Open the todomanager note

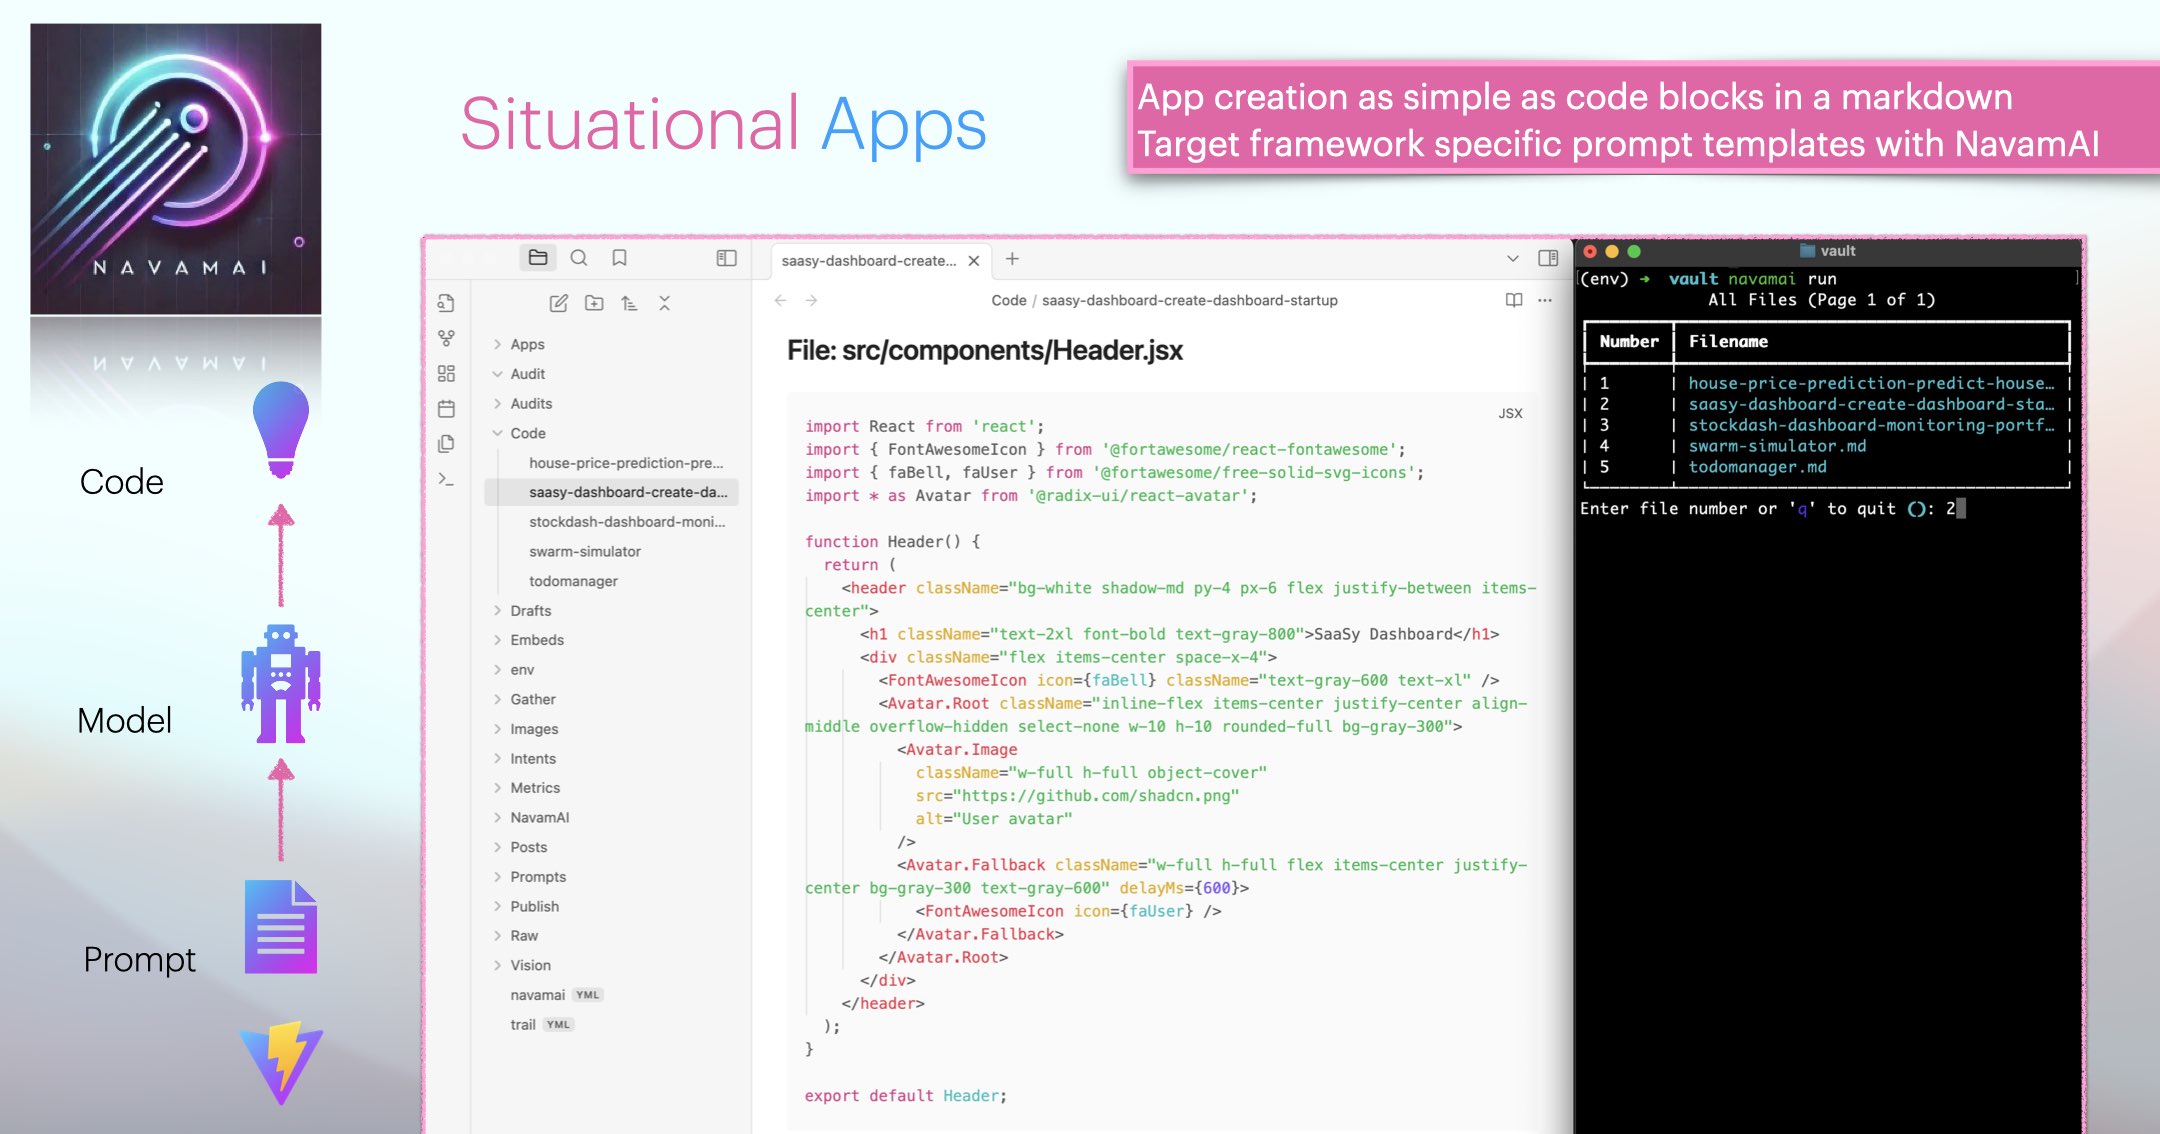click(573, 581)
